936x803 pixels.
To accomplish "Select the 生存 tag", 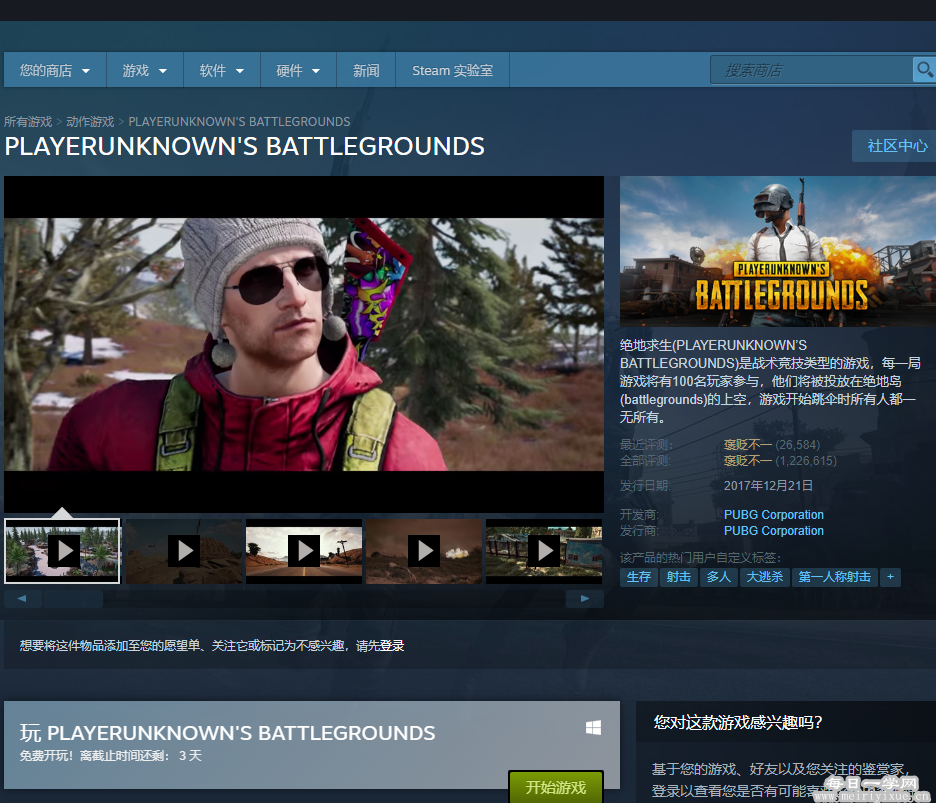I will pos(639,577).
